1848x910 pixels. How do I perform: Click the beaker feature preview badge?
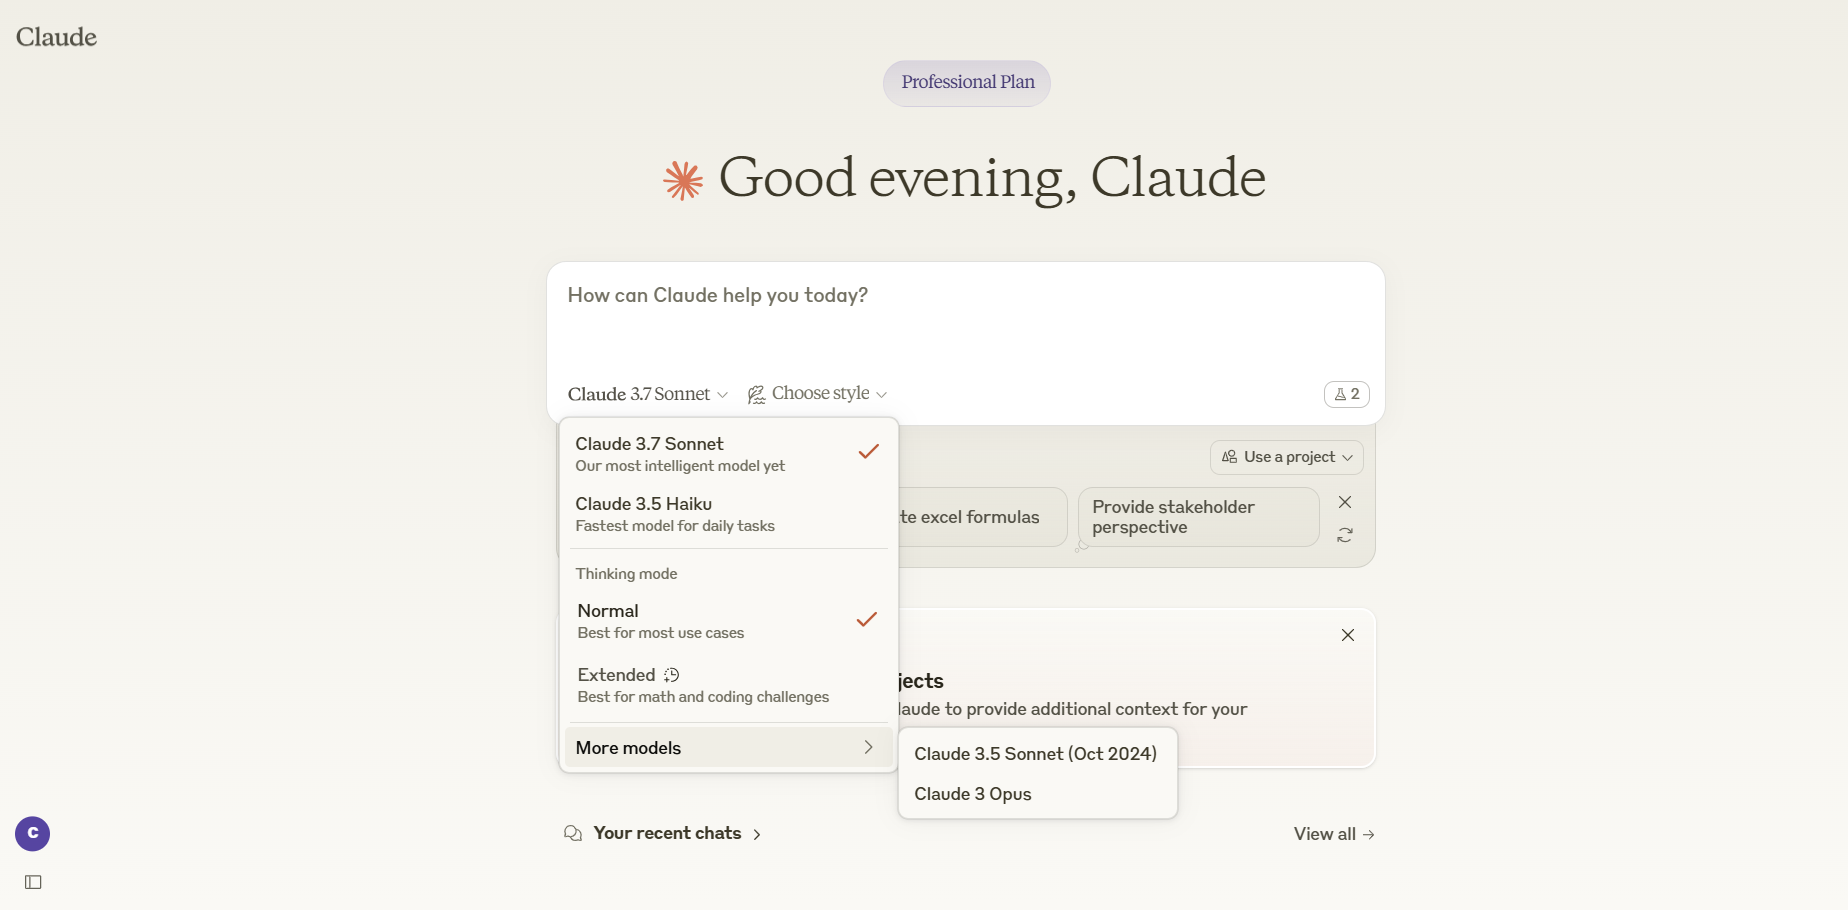1346,394
